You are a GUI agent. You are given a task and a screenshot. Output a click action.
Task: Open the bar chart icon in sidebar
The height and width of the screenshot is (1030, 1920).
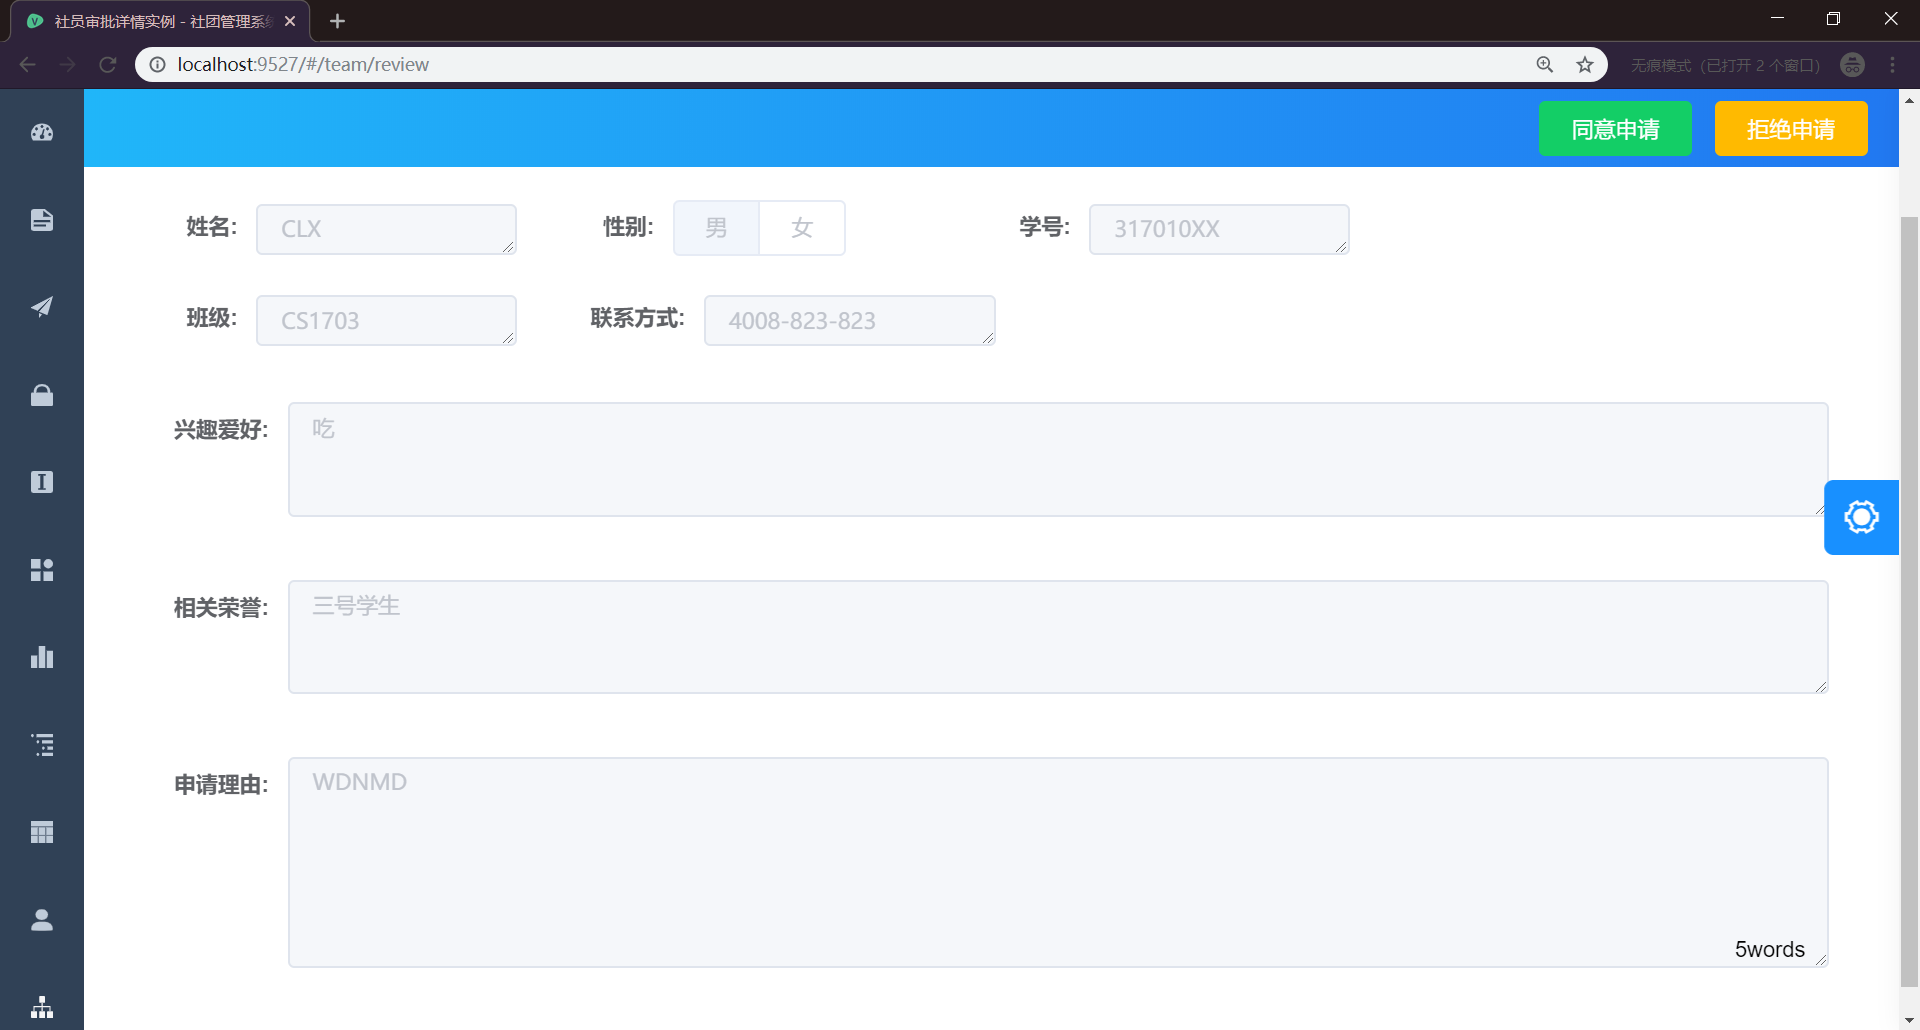coord(42,657)
